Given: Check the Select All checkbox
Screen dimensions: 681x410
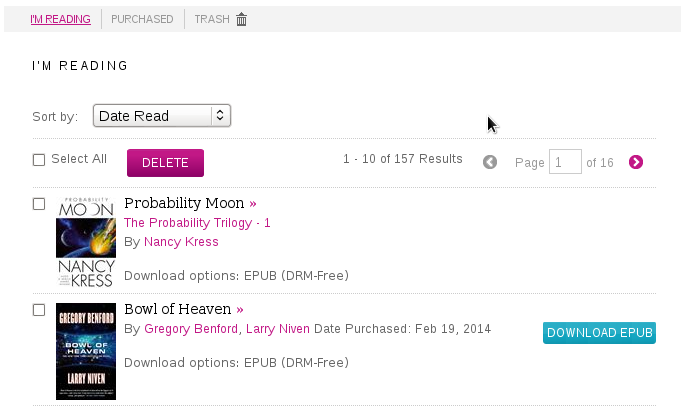Looking at the screenshot, I should click(39, 160).
